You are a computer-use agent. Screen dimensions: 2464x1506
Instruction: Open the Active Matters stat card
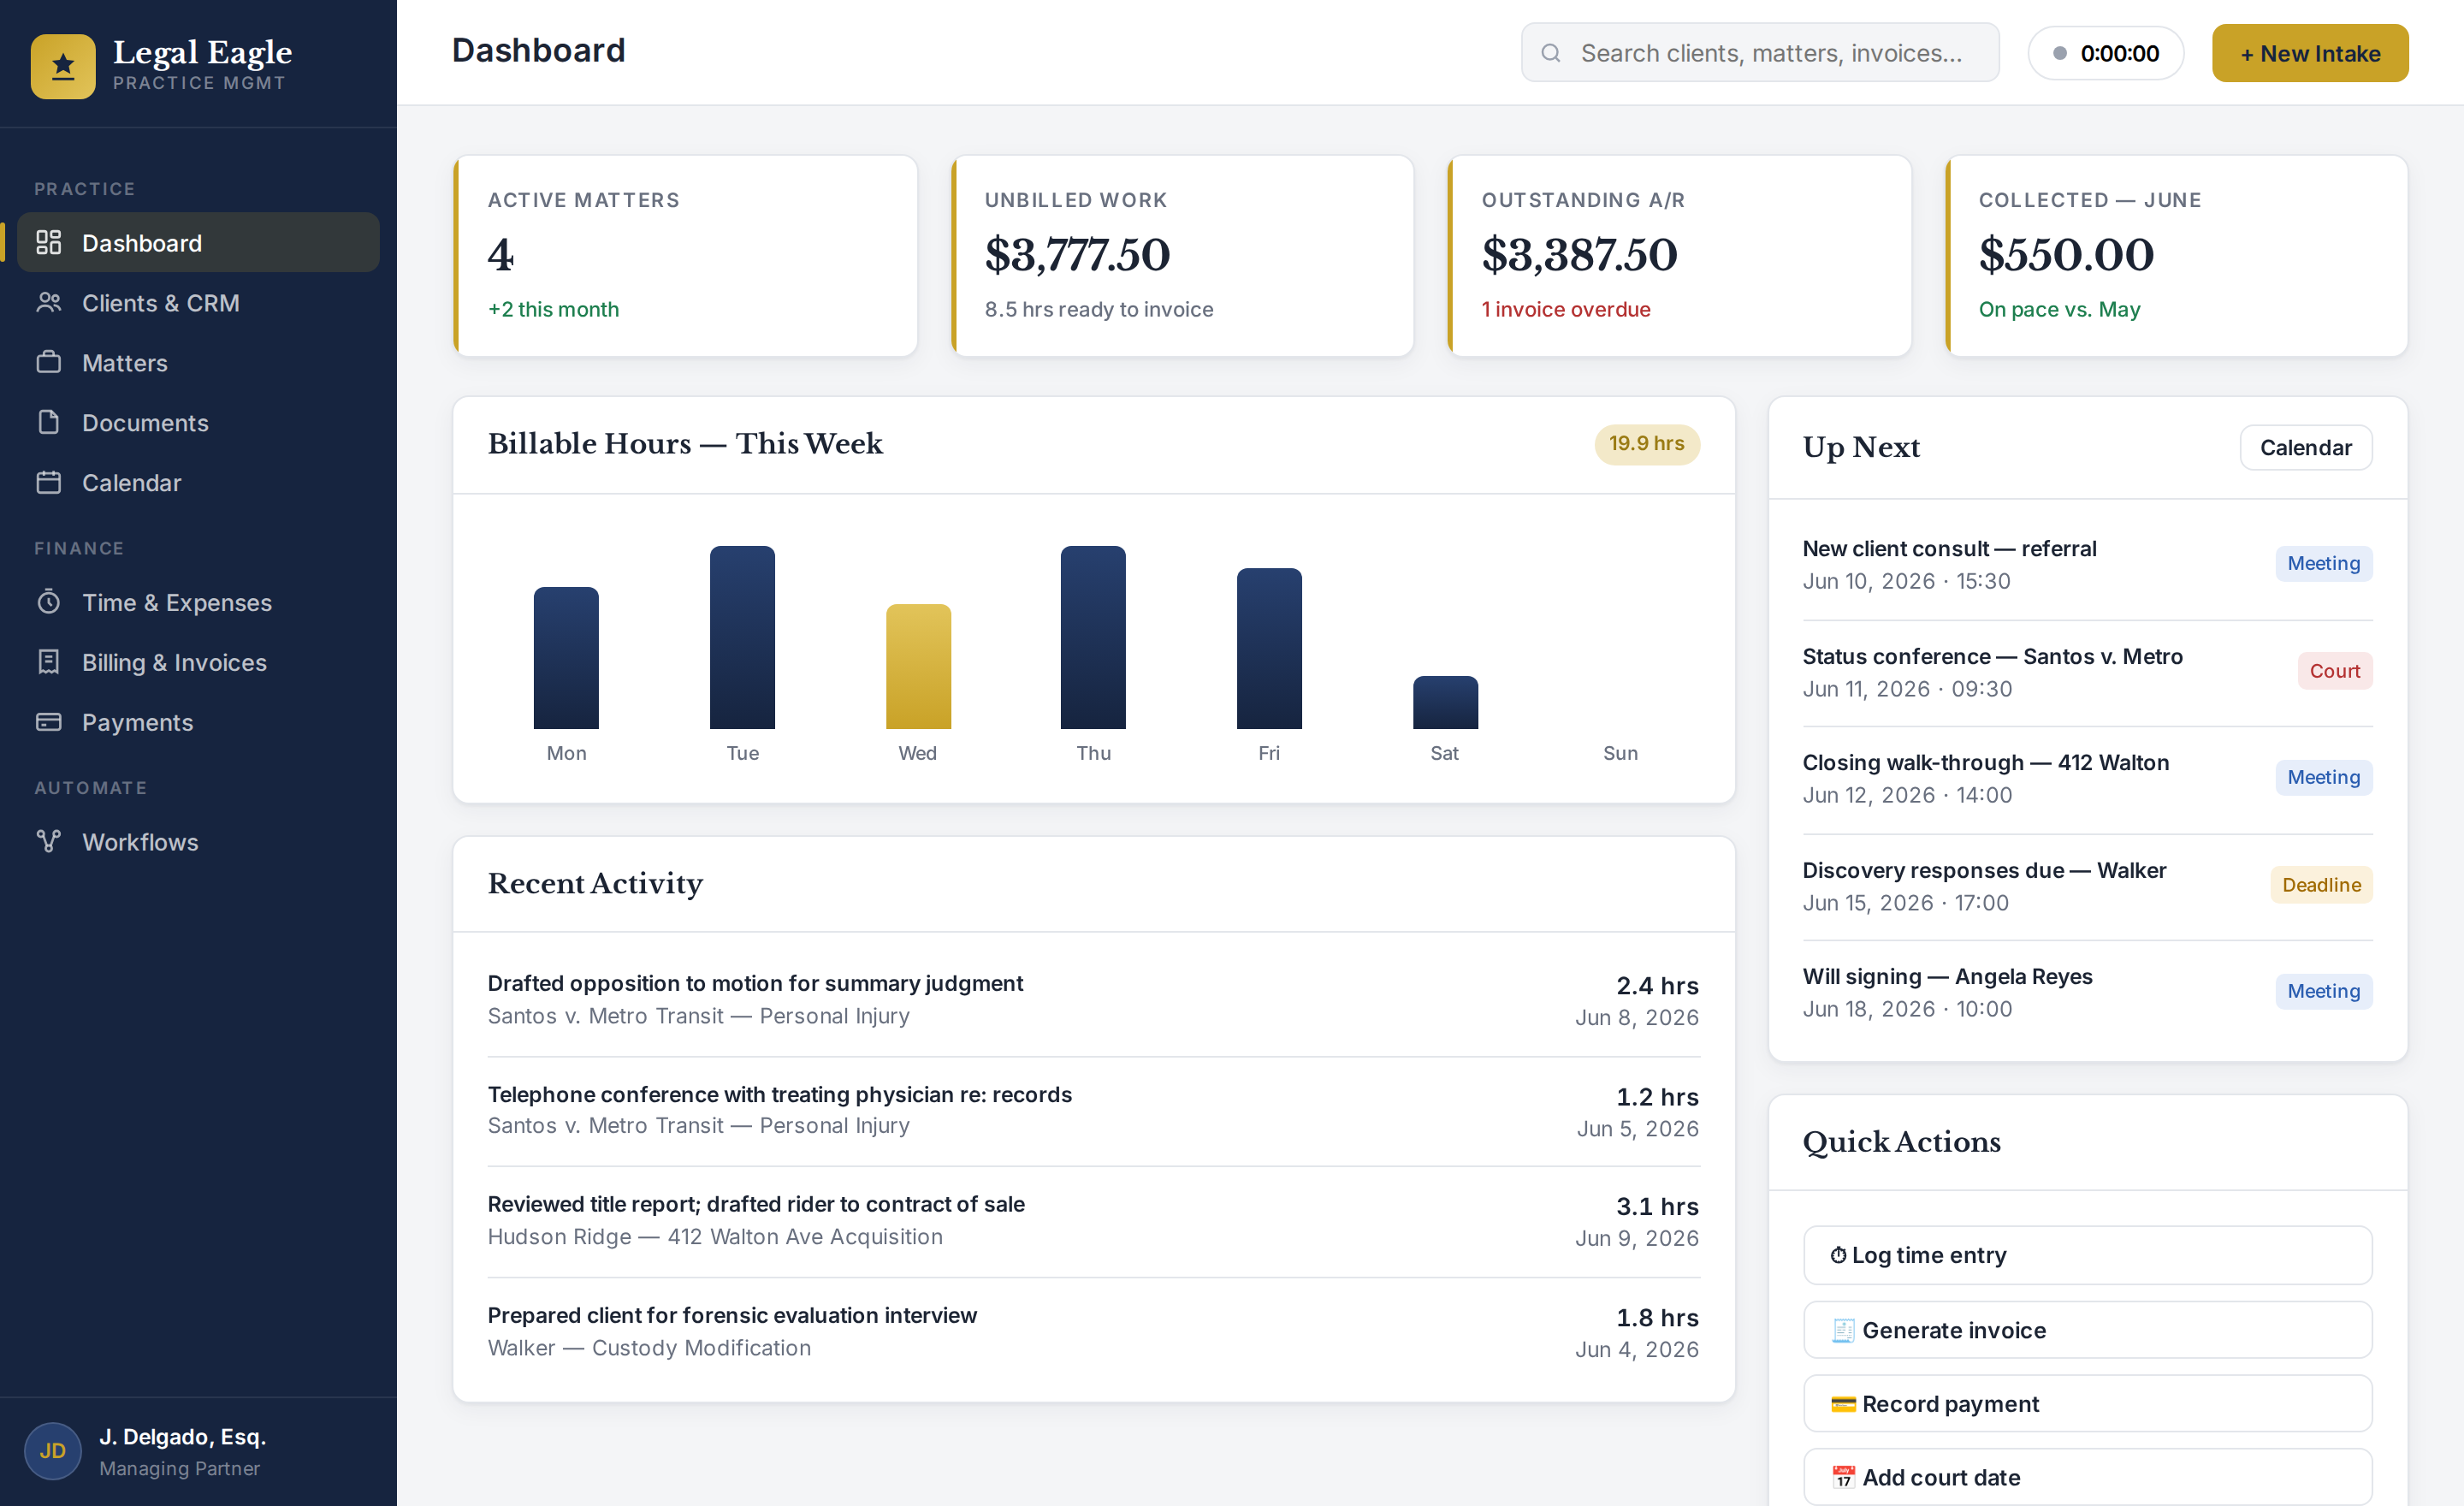(x=685, y=255)
